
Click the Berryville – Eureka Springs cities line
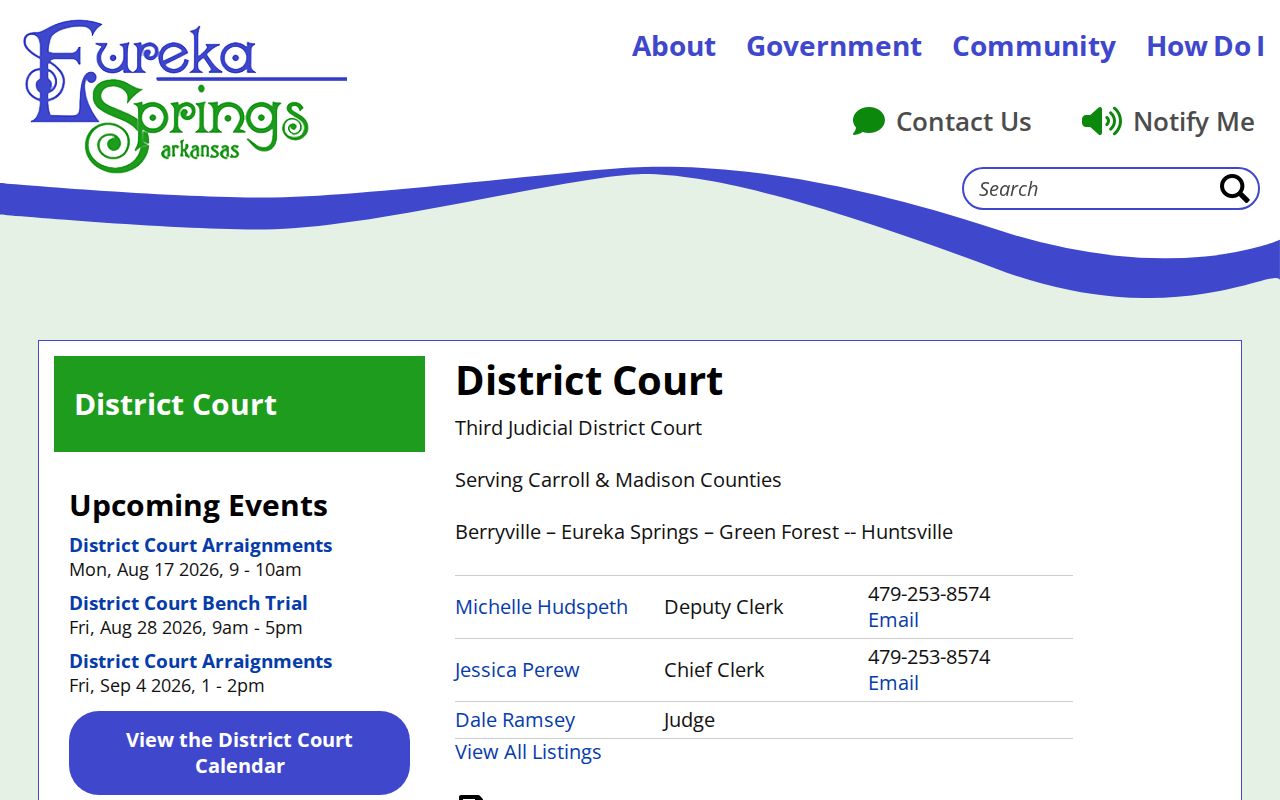coord(704,532)
